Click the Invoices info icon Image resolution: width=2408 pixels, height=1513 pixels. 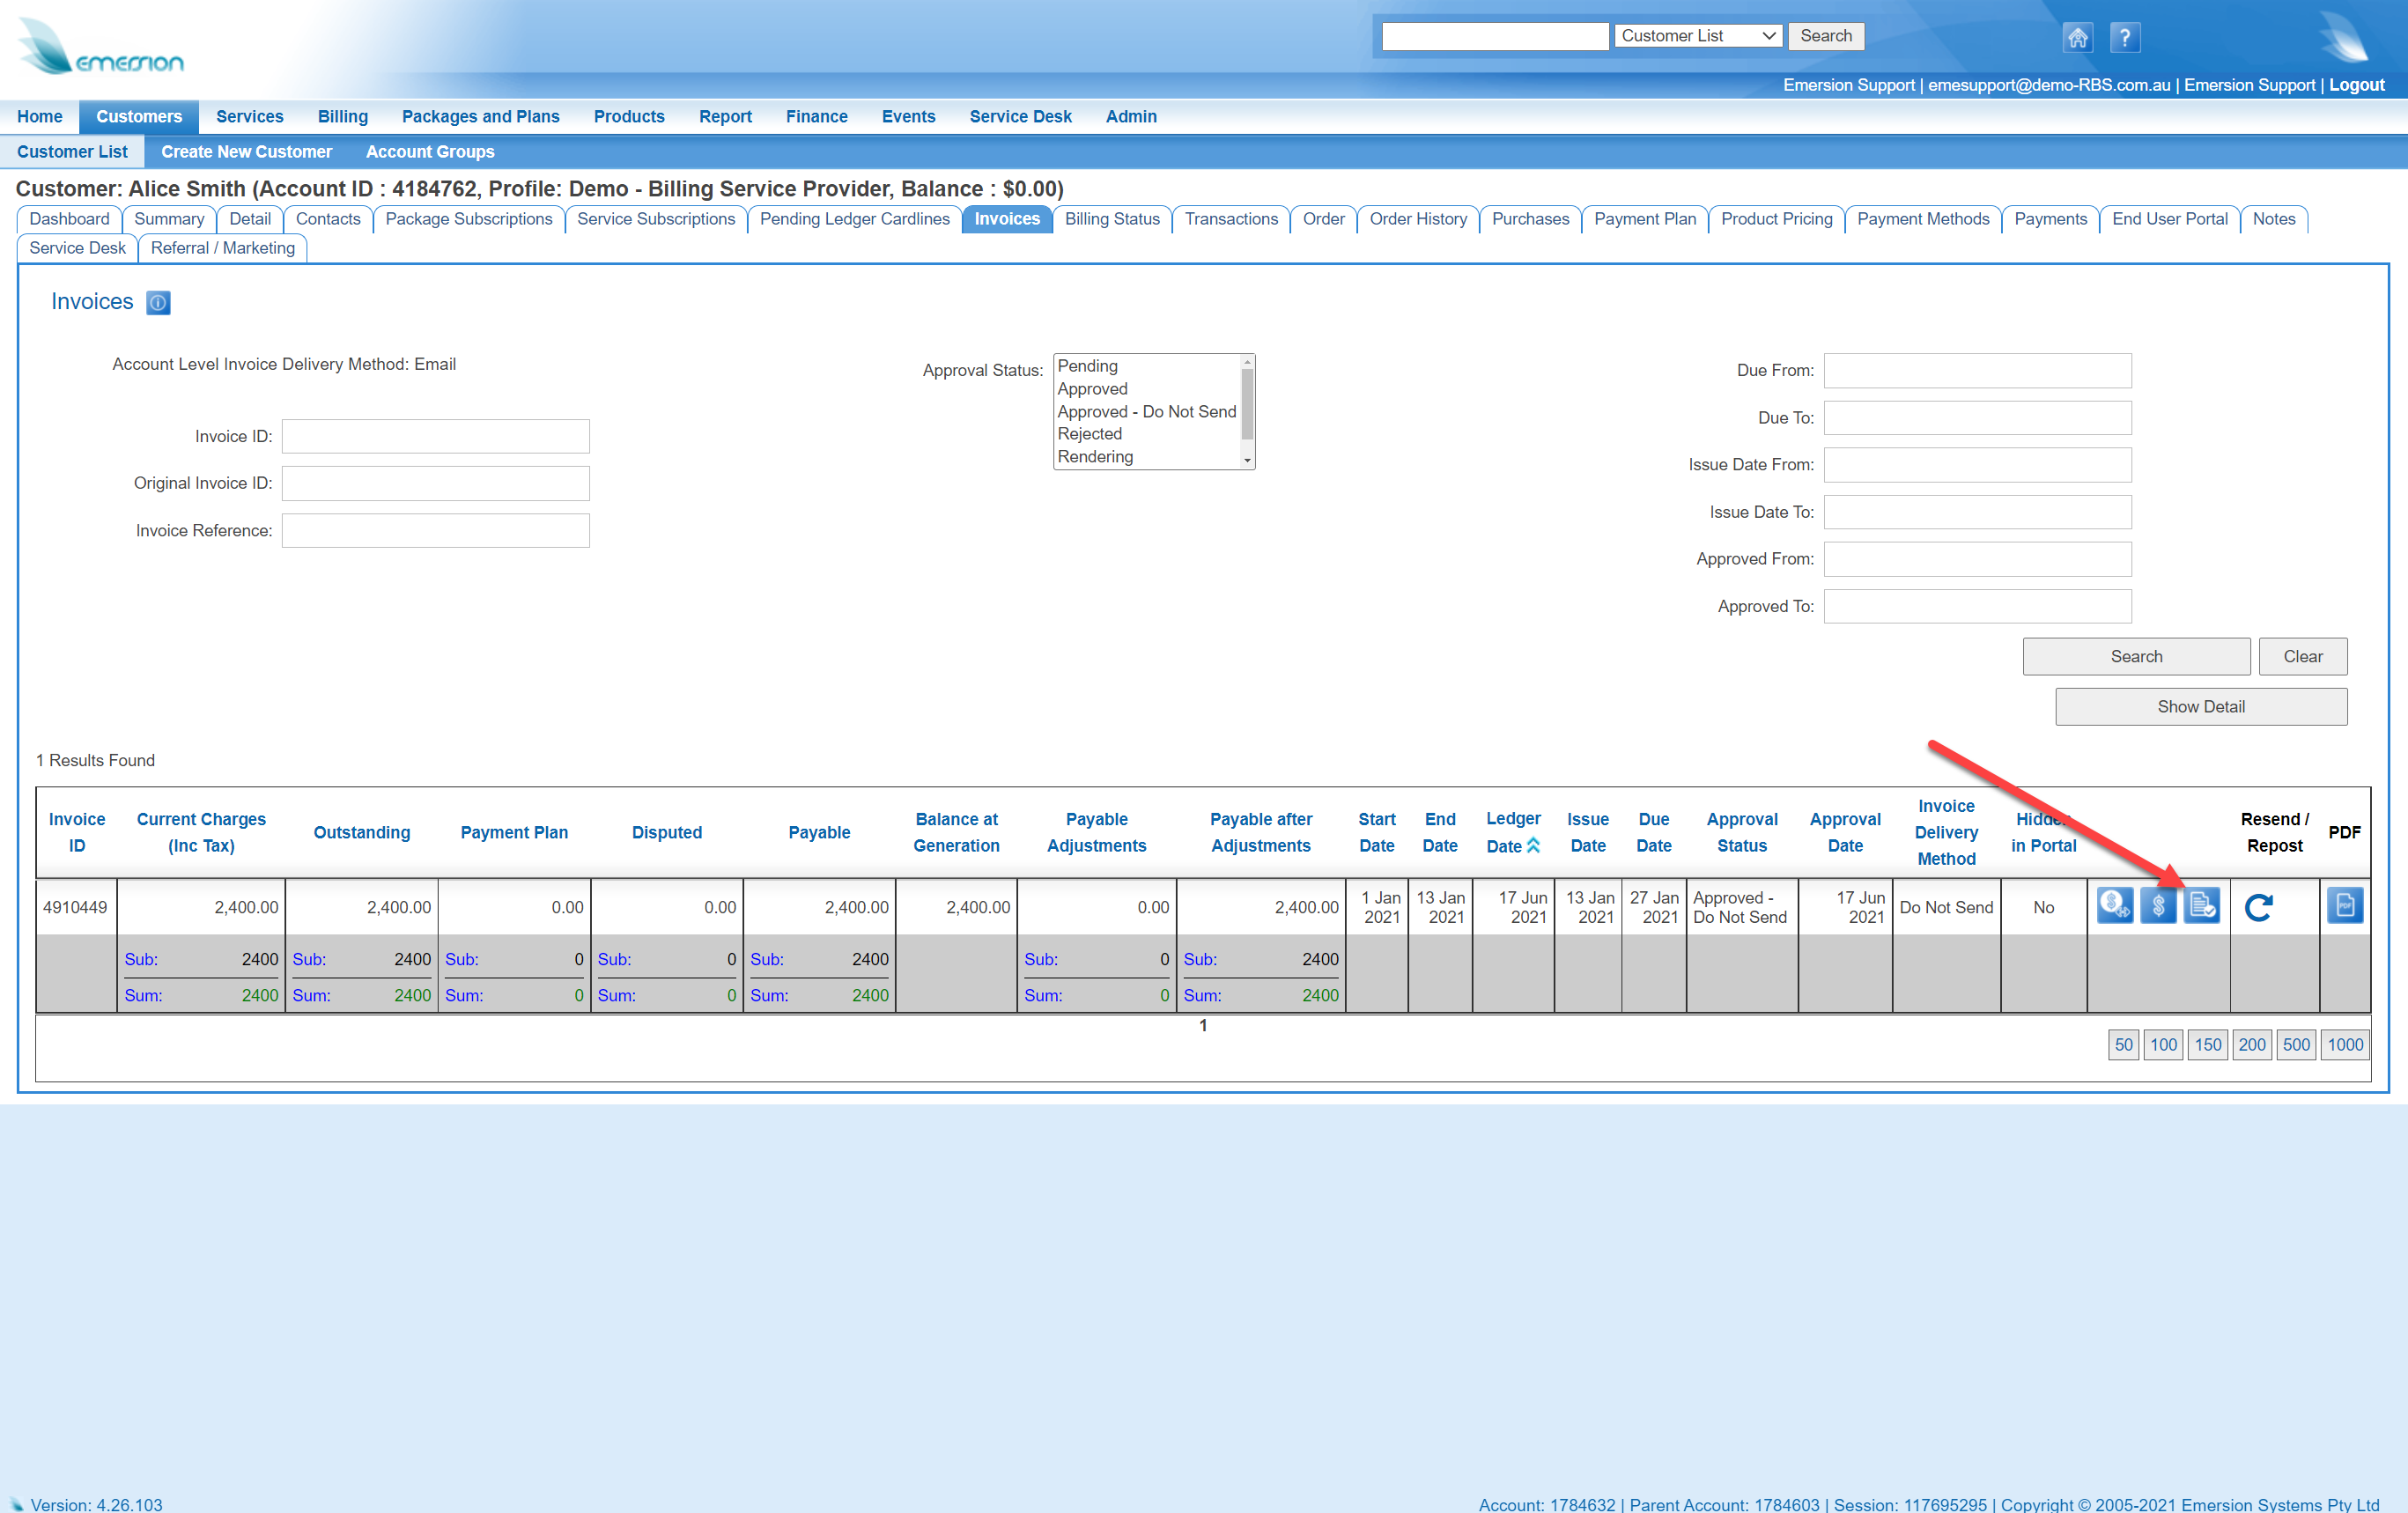[x=158, y=302]
